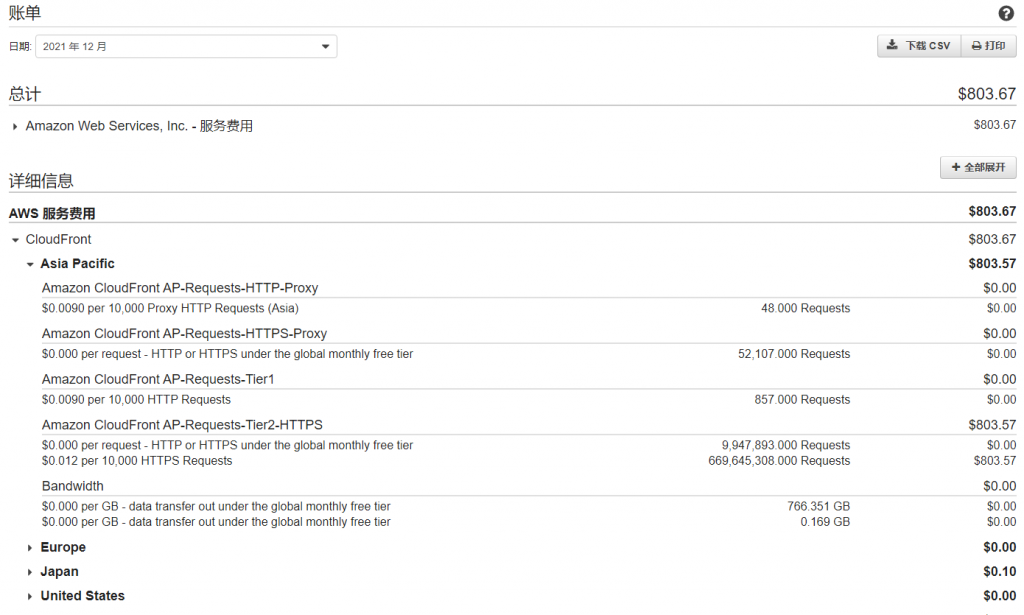The height and width of the screenshot is (615, 1024).
Task: Select the Asia Pacific amount $803.57
Action: (x=992, y=264)
